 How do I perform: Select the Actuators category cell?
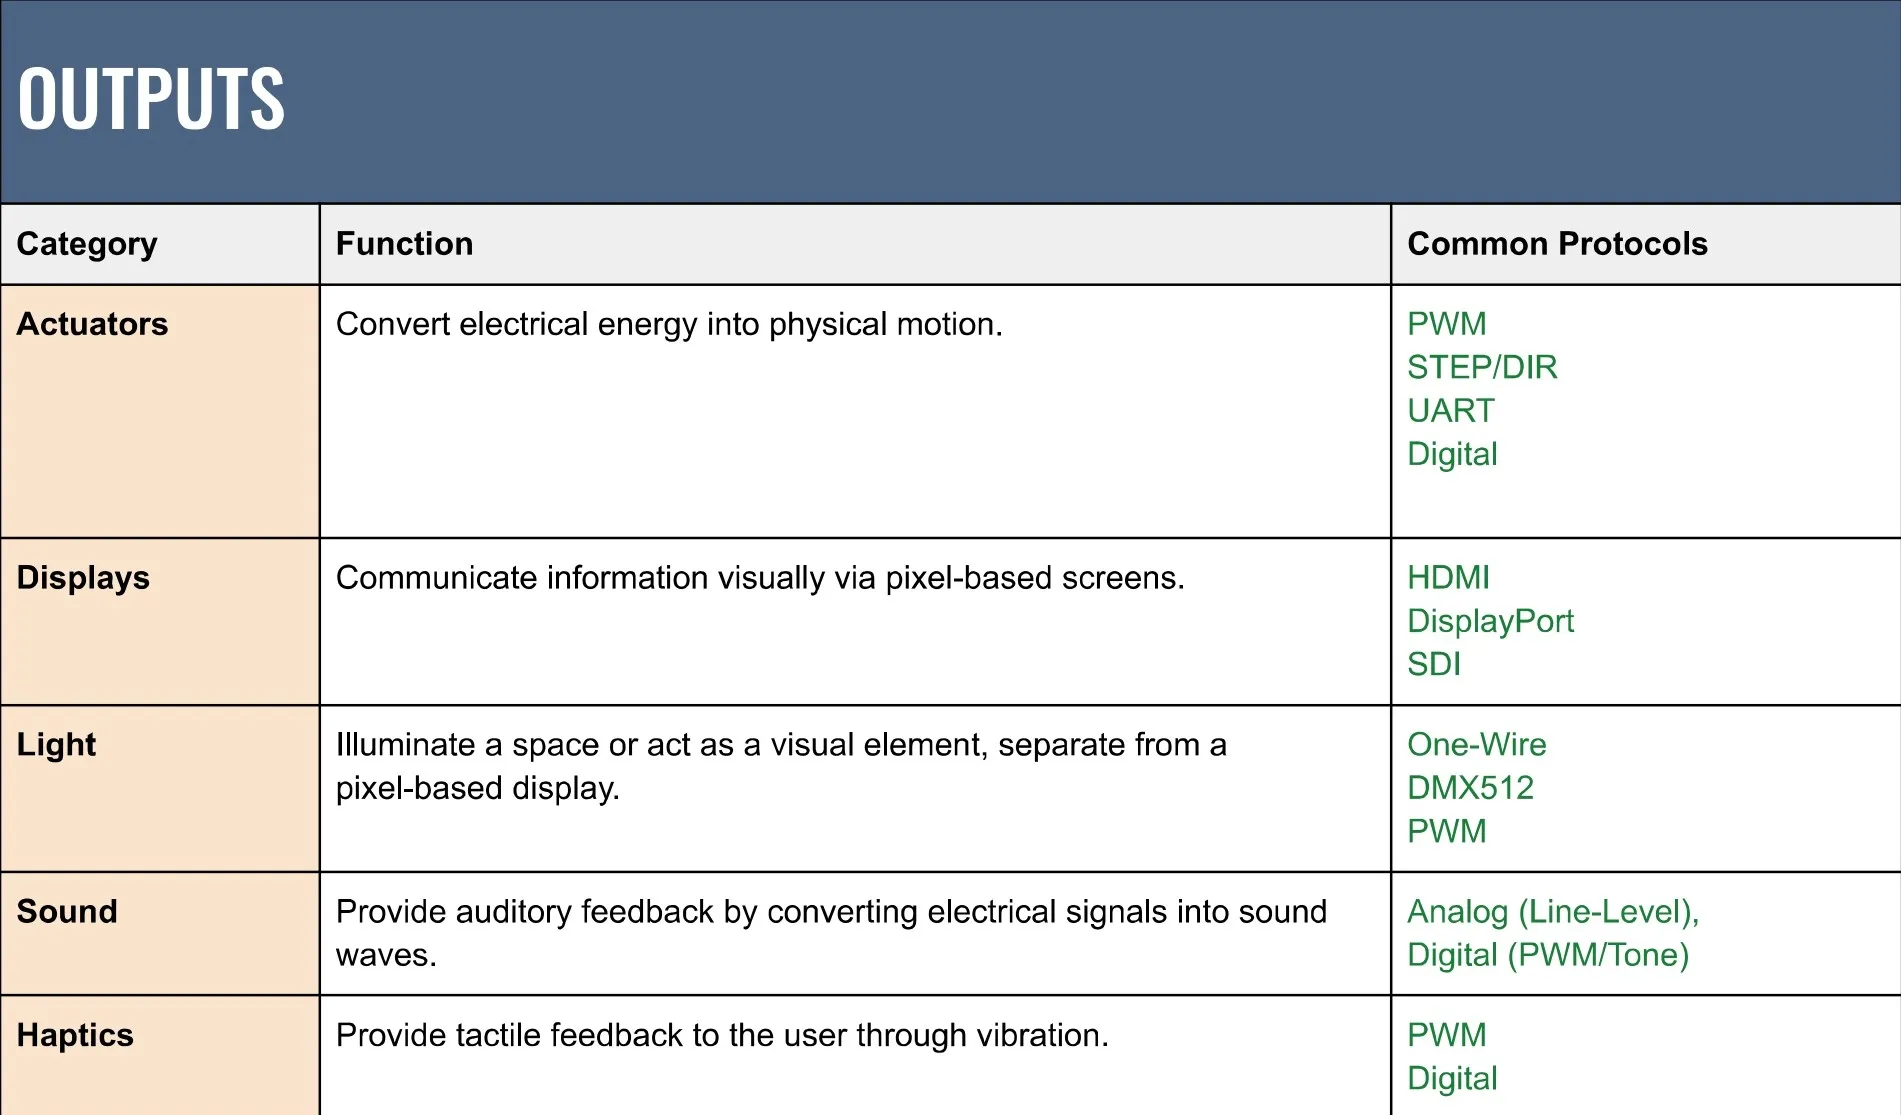92,324
